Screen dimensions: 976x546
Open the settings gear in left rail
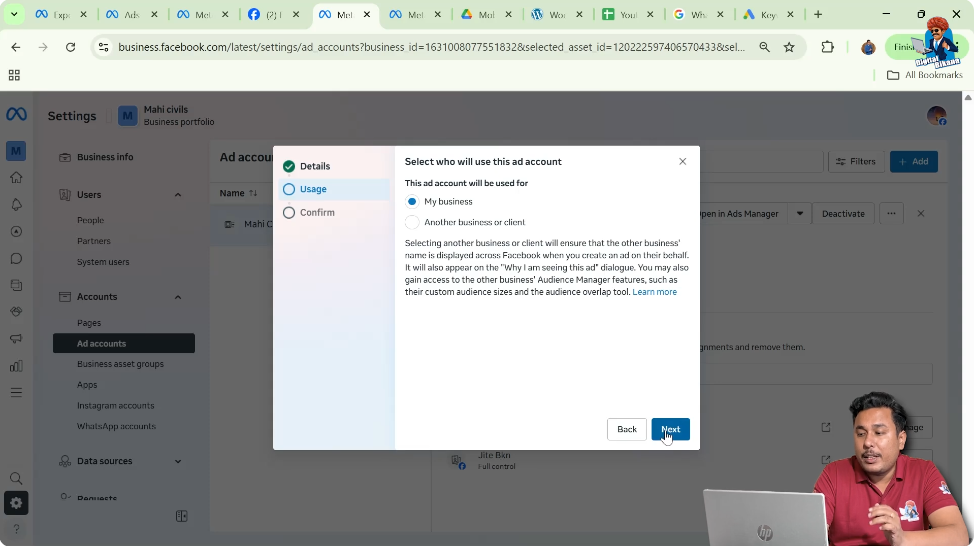[16, 503]
